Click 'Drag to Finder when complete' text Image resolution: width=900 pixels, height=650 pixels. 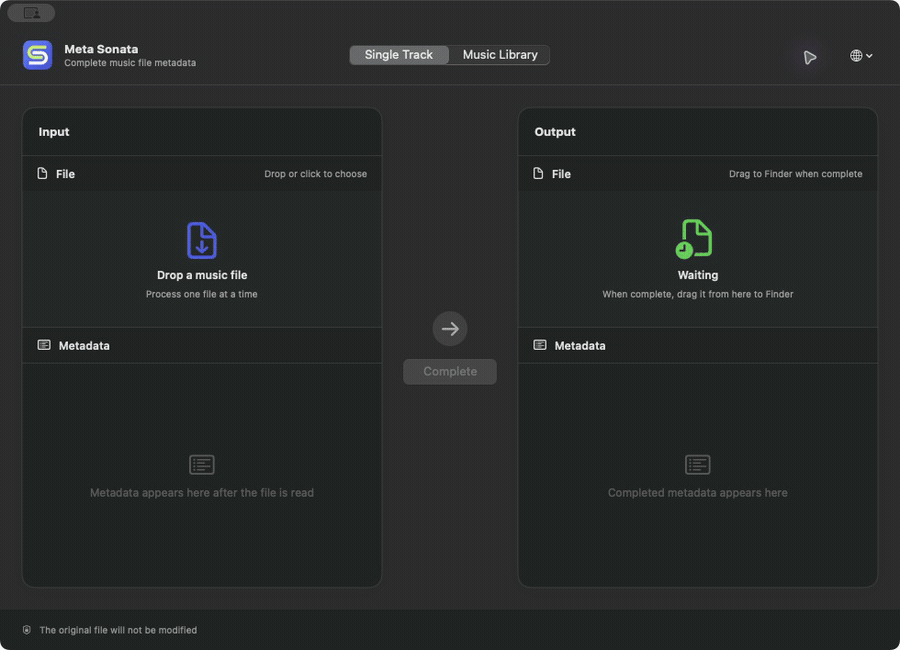click(796, 174)
